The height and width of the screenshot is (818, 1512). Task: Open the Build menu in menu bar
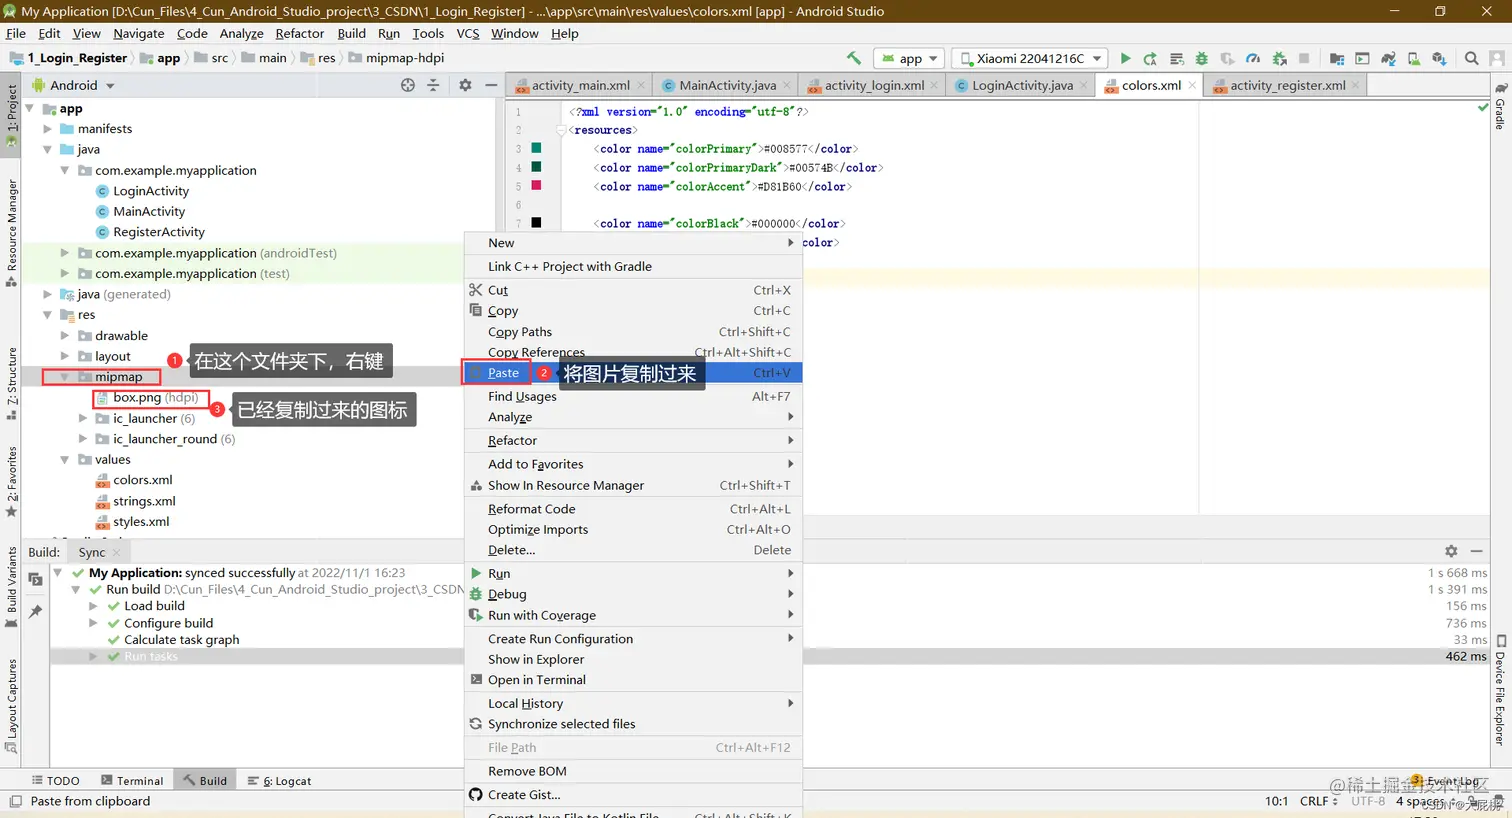(351, 33)
